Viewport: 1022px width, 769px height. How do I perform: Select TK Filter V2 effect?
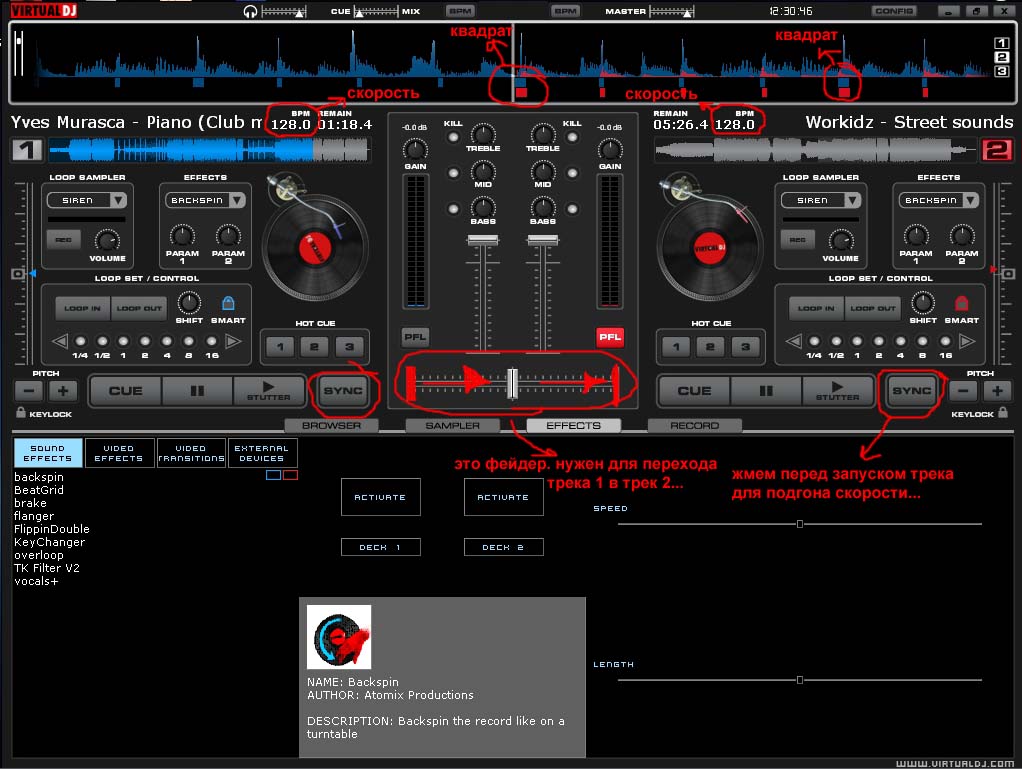coord(47,568)
